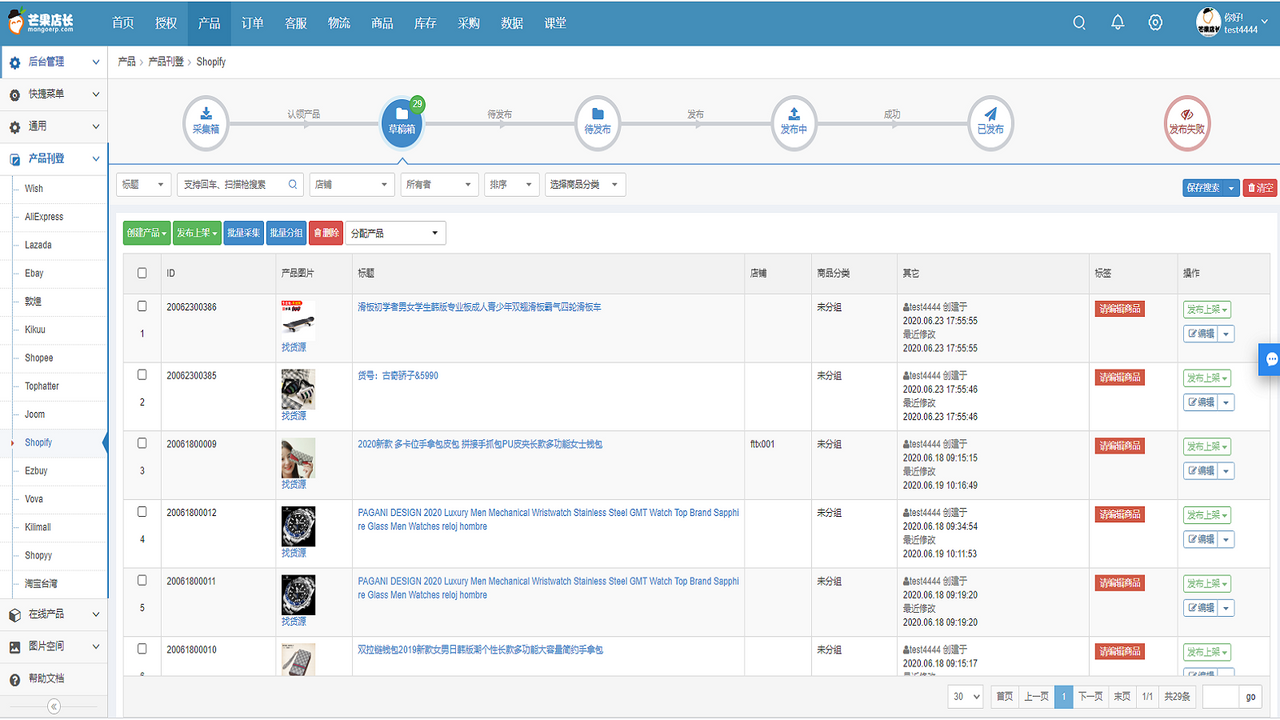
Task: Click the 批量采集 batch collect button
Action: pyautogui.click(x=244, y=233)
